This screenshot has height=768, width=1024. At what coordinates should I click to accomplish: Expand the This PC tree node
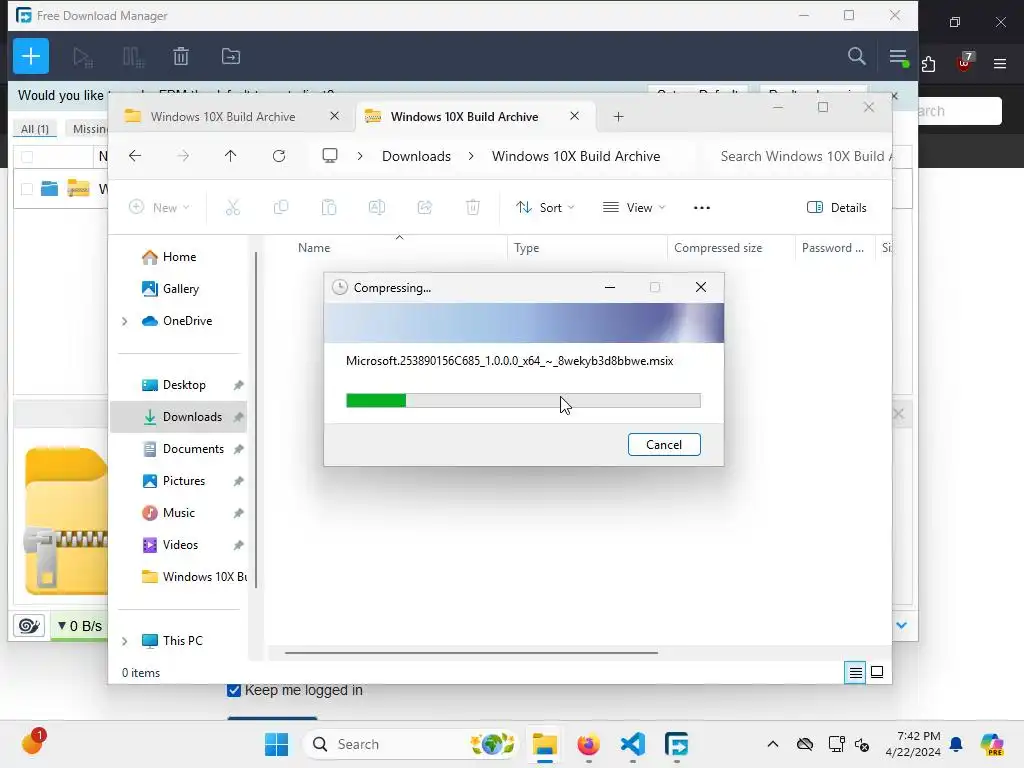pyautogui.click(x=125, y=641)
